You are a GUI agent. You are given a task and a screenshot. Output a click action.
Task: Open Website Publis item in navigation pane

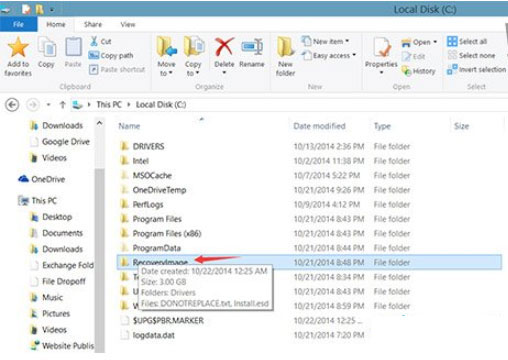click(x=68, y=346)
